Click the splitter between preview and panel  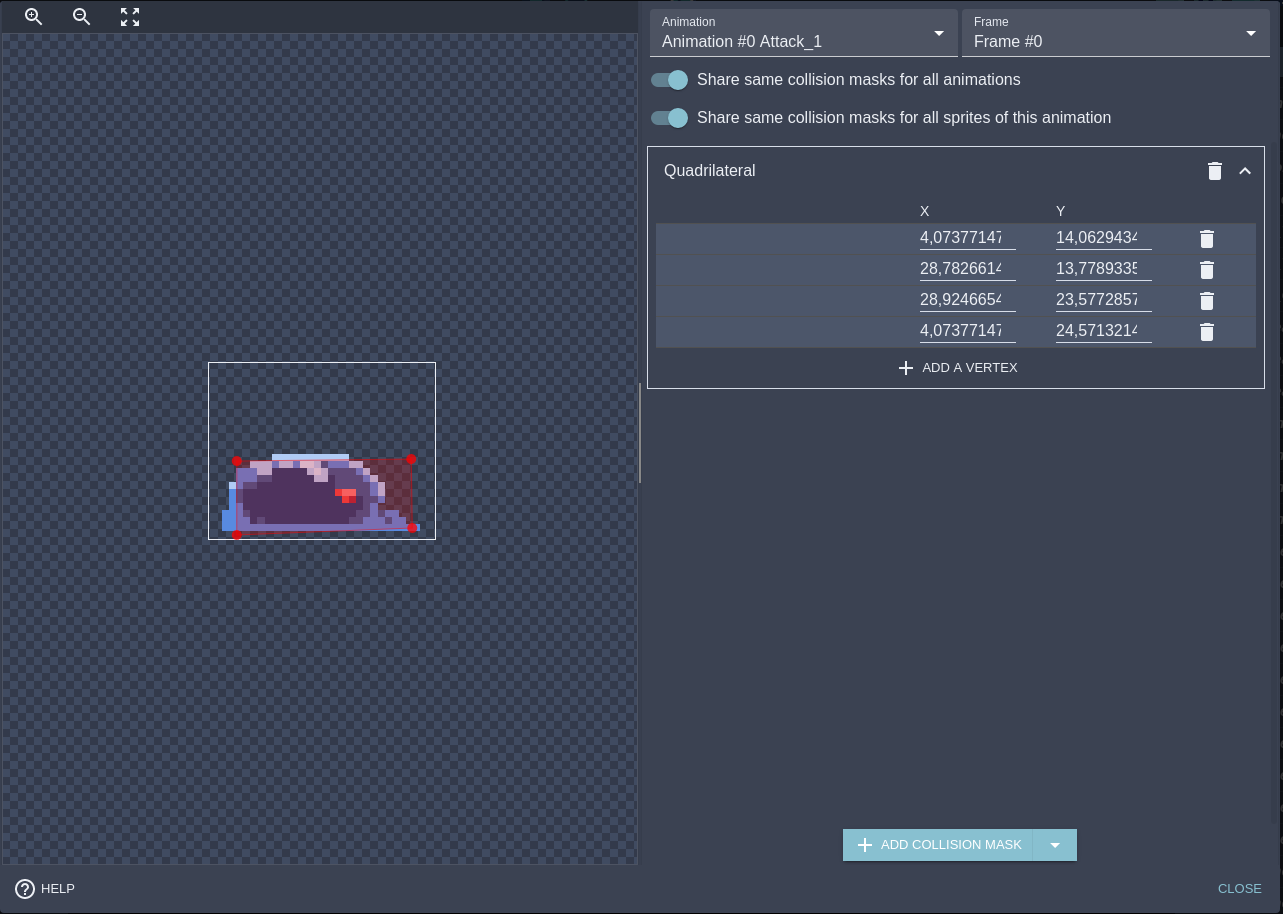pyautogui.click(x=640, y=432)
